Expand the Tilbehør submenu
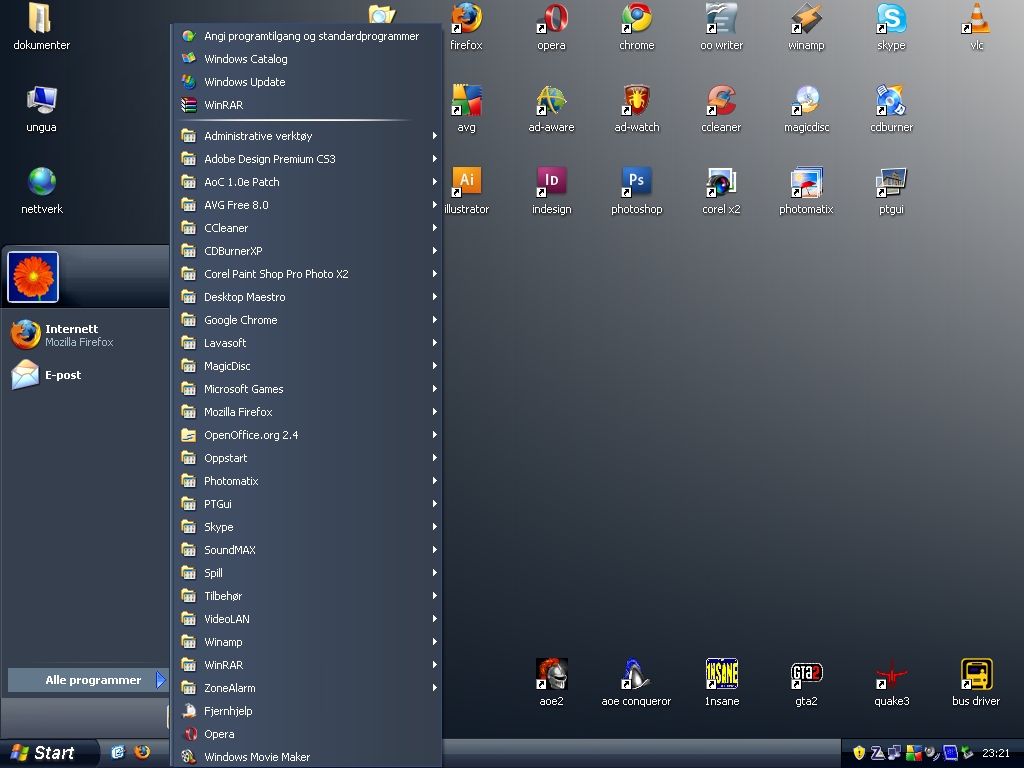The image size is (1024, 768). coord(308,596)
